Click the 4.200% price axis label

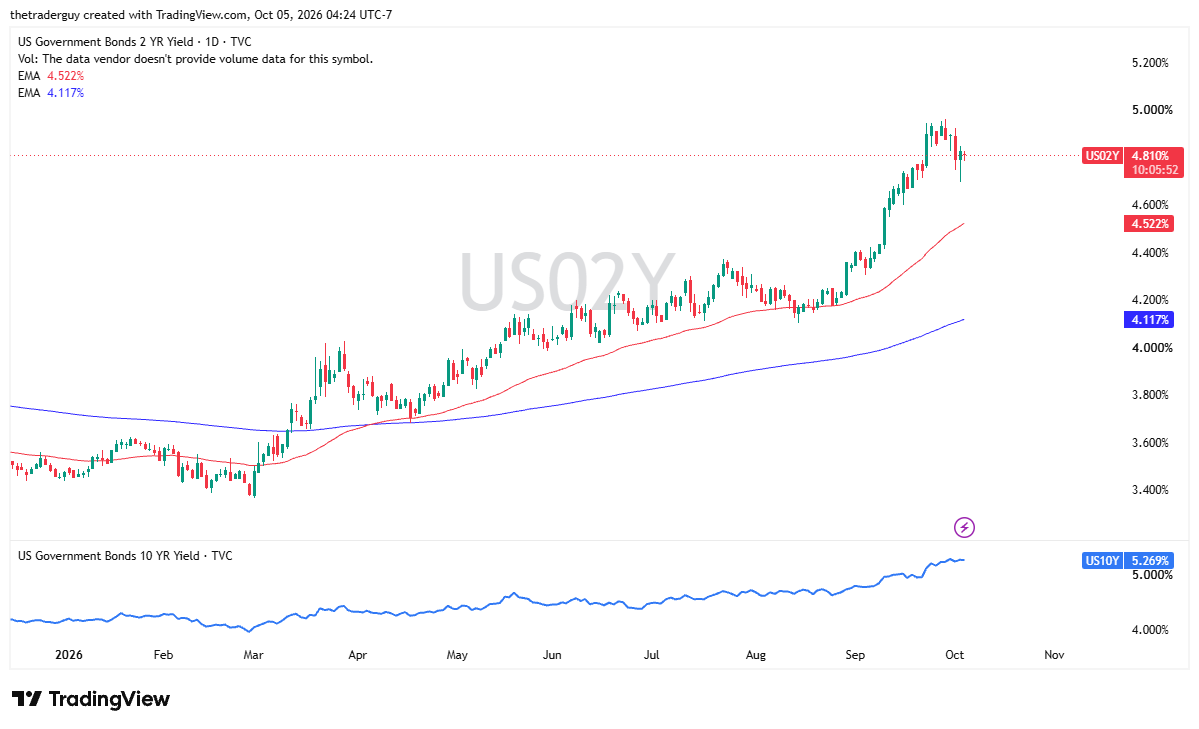click(x=1150, y=300)
